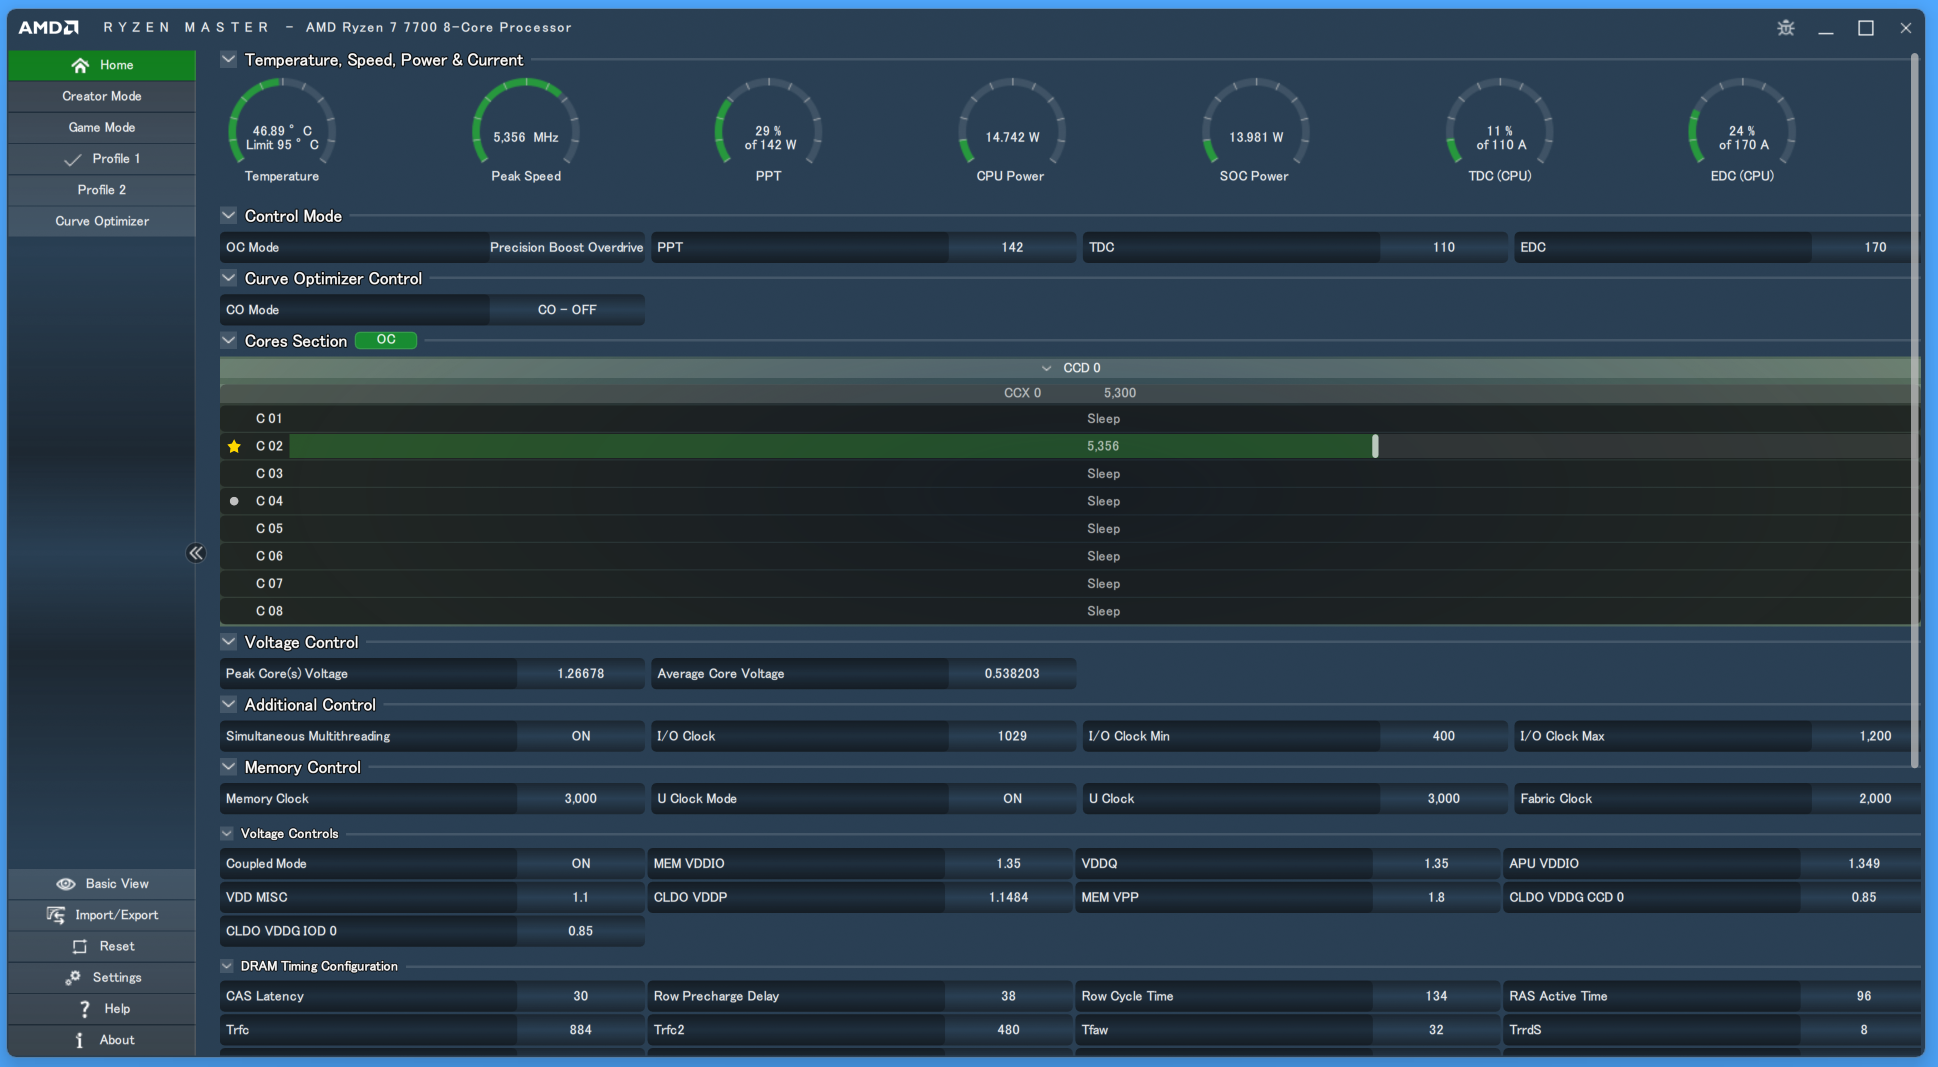Click the Import/Export button
1938x1067 pixels.
(102, 915)
